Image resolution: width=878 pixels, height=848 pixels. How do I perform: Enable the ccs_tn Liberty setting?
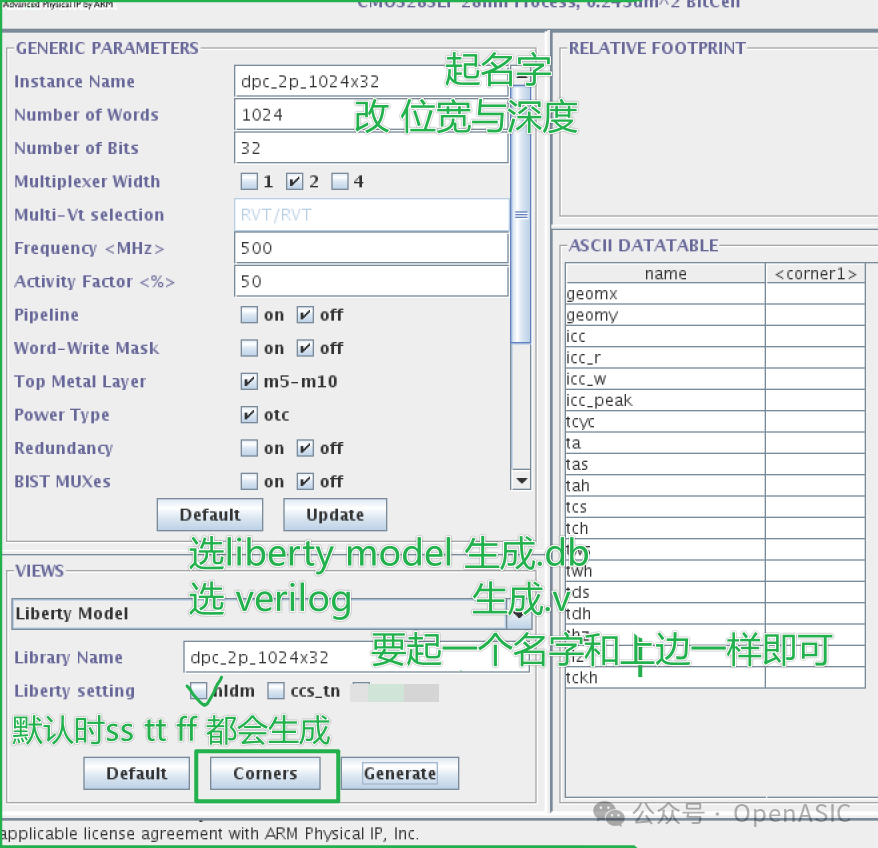point(273,690)
